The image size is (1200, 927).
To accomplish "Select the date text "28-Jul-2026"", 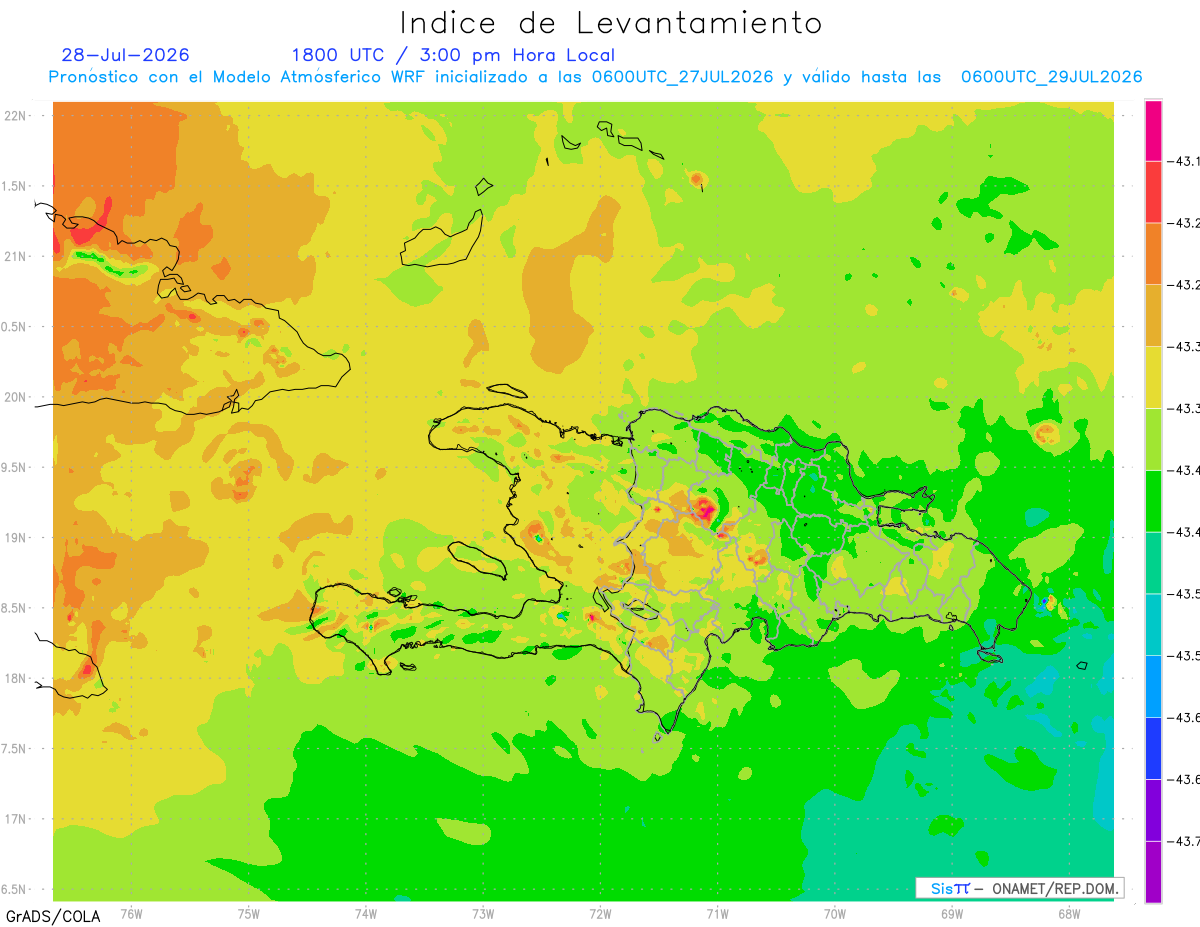I will coord(125,55).
